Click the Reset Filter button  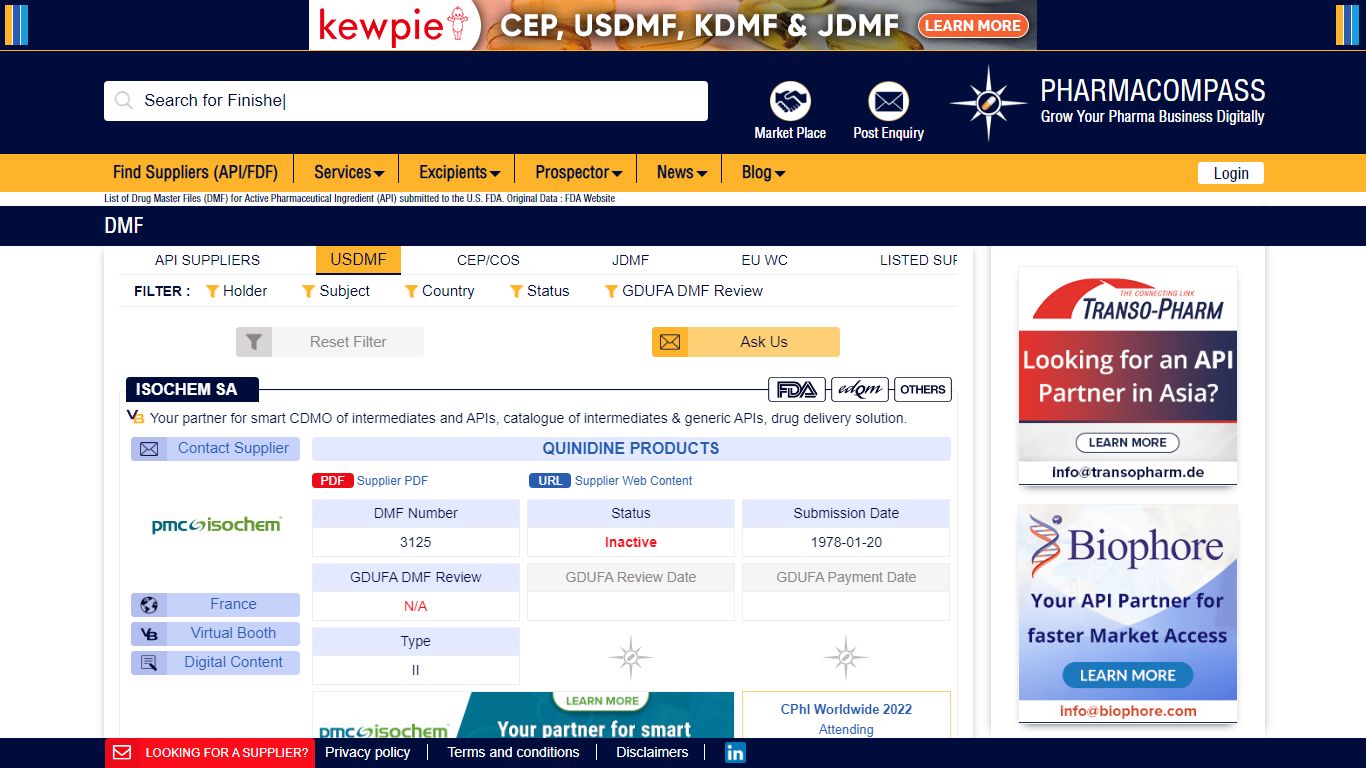coord(330,342)
